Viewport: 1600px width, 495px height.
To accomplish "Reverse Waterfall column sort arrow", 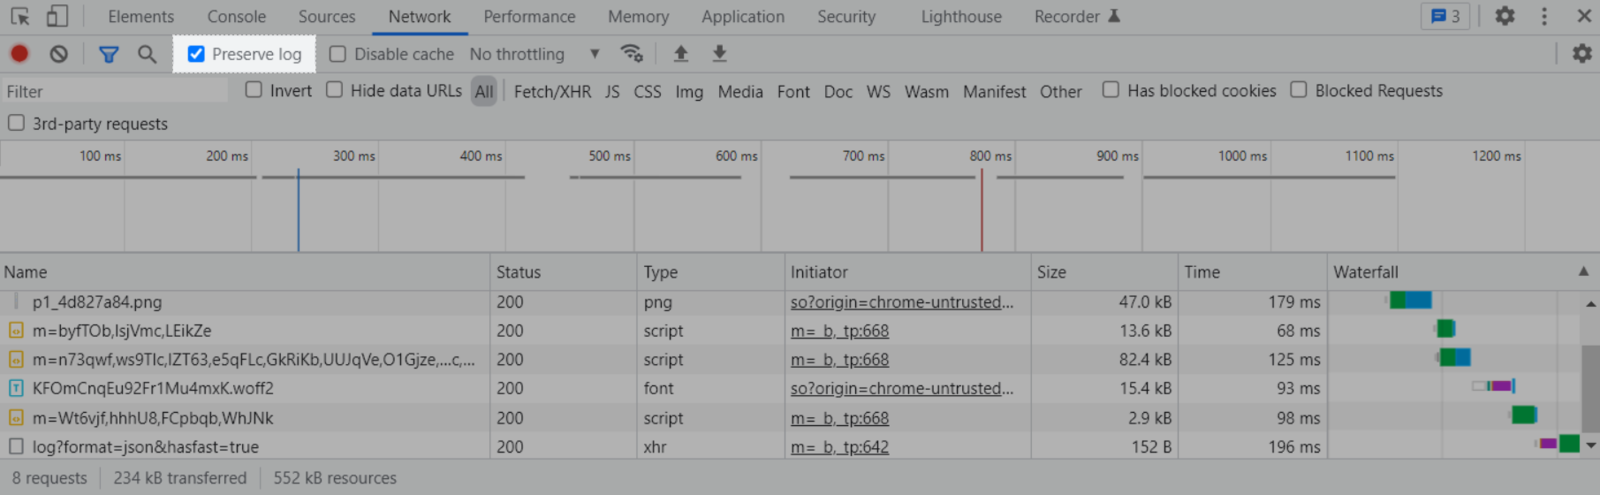I will 1583,271.
